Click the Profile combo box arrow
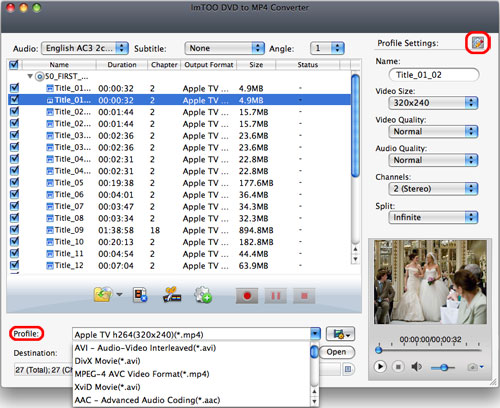500x408 pixels. [x=315, y=334]
